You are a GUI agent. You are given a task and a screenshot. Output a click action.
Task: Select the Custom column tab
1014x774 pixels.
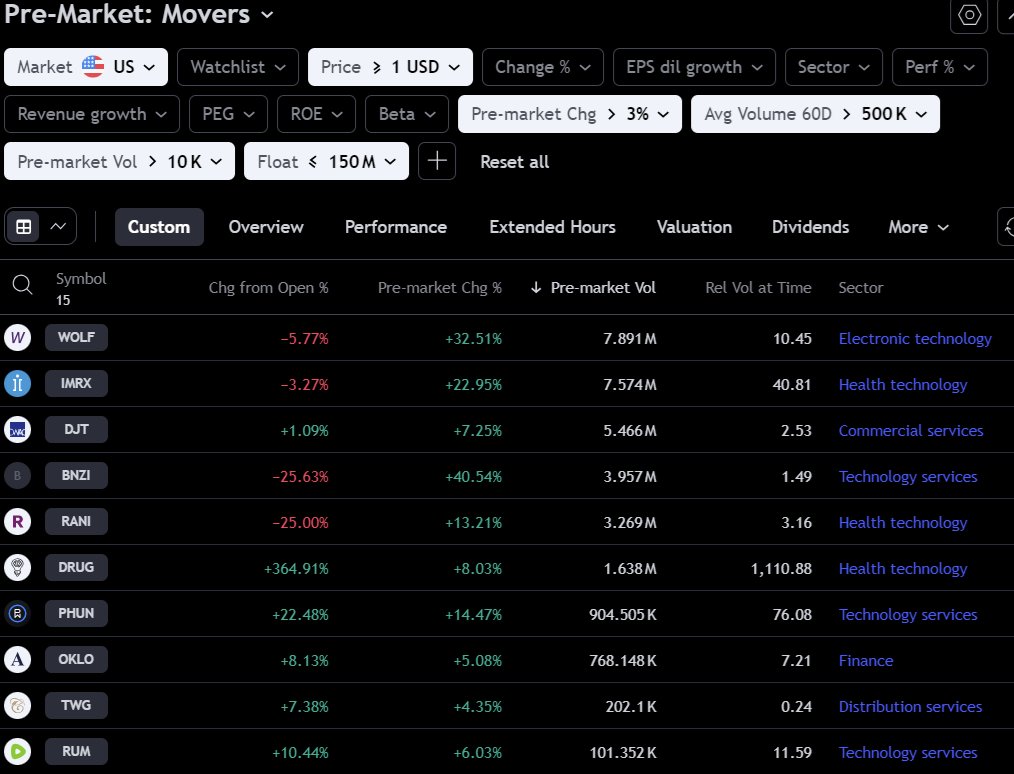[x=159, y=227]
